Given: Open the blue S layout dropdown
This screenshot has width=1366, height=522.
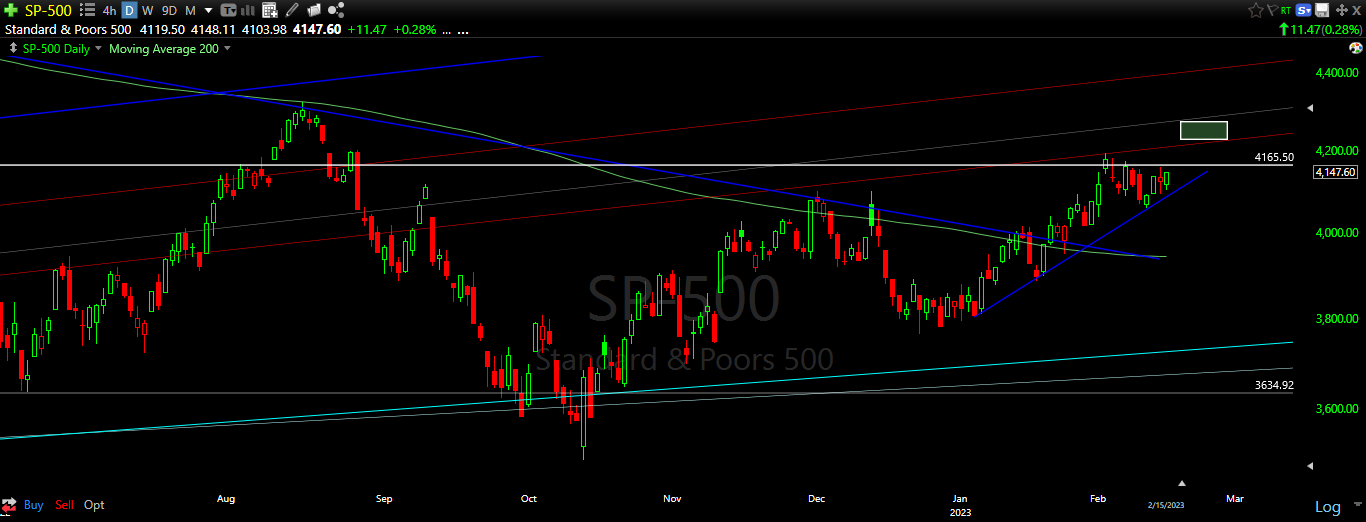Looking at the screenshot, I should [x=1303, y=10].
